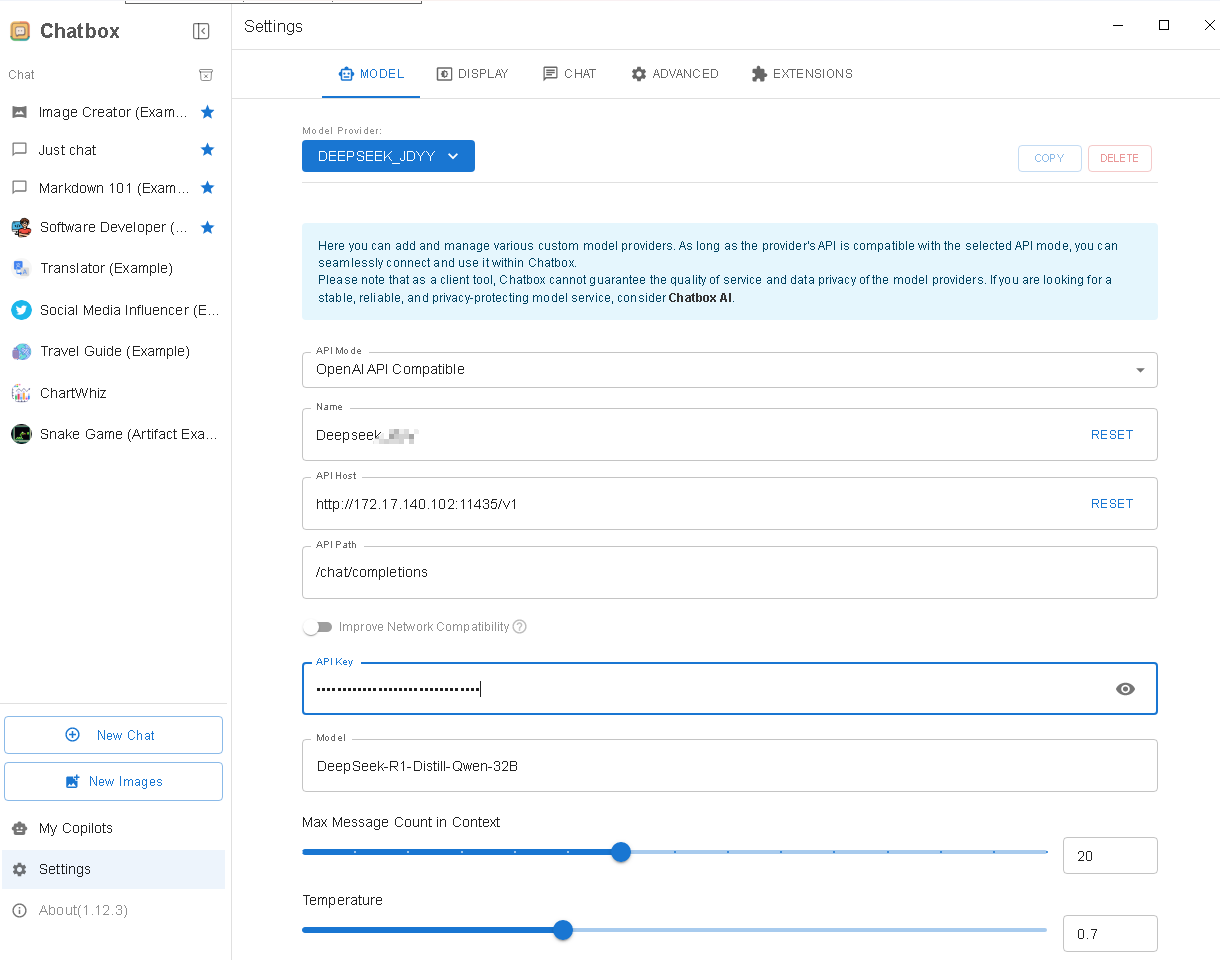Open the EXTENSIONS tab
Viewport: 1220px width, 960px height.
tap(802, 74)
